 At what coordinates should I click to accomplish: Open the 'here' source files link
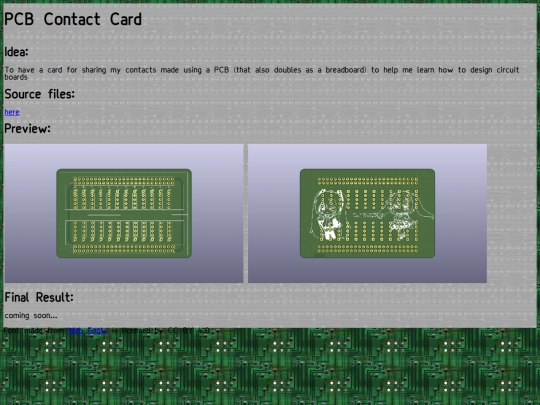(x=12, y=112)
